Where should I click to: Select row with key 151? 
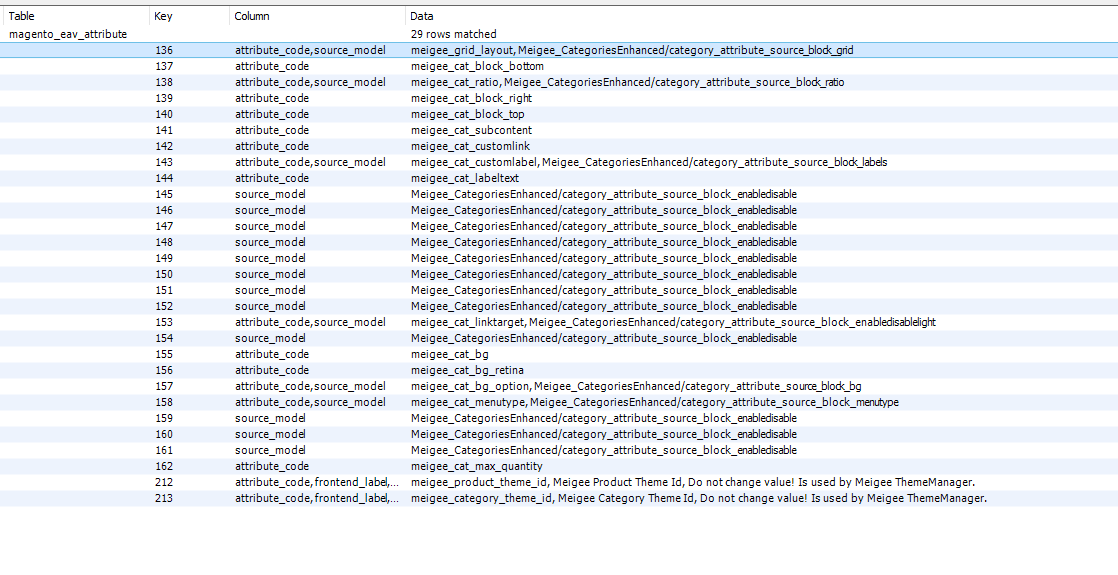(x=559, y=290)
